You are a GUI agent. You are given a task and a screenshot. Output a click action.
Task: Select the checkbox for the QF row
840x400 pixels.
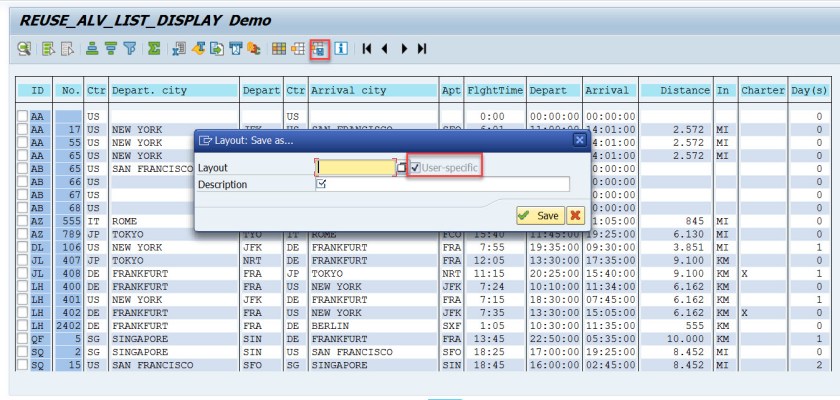22,339
